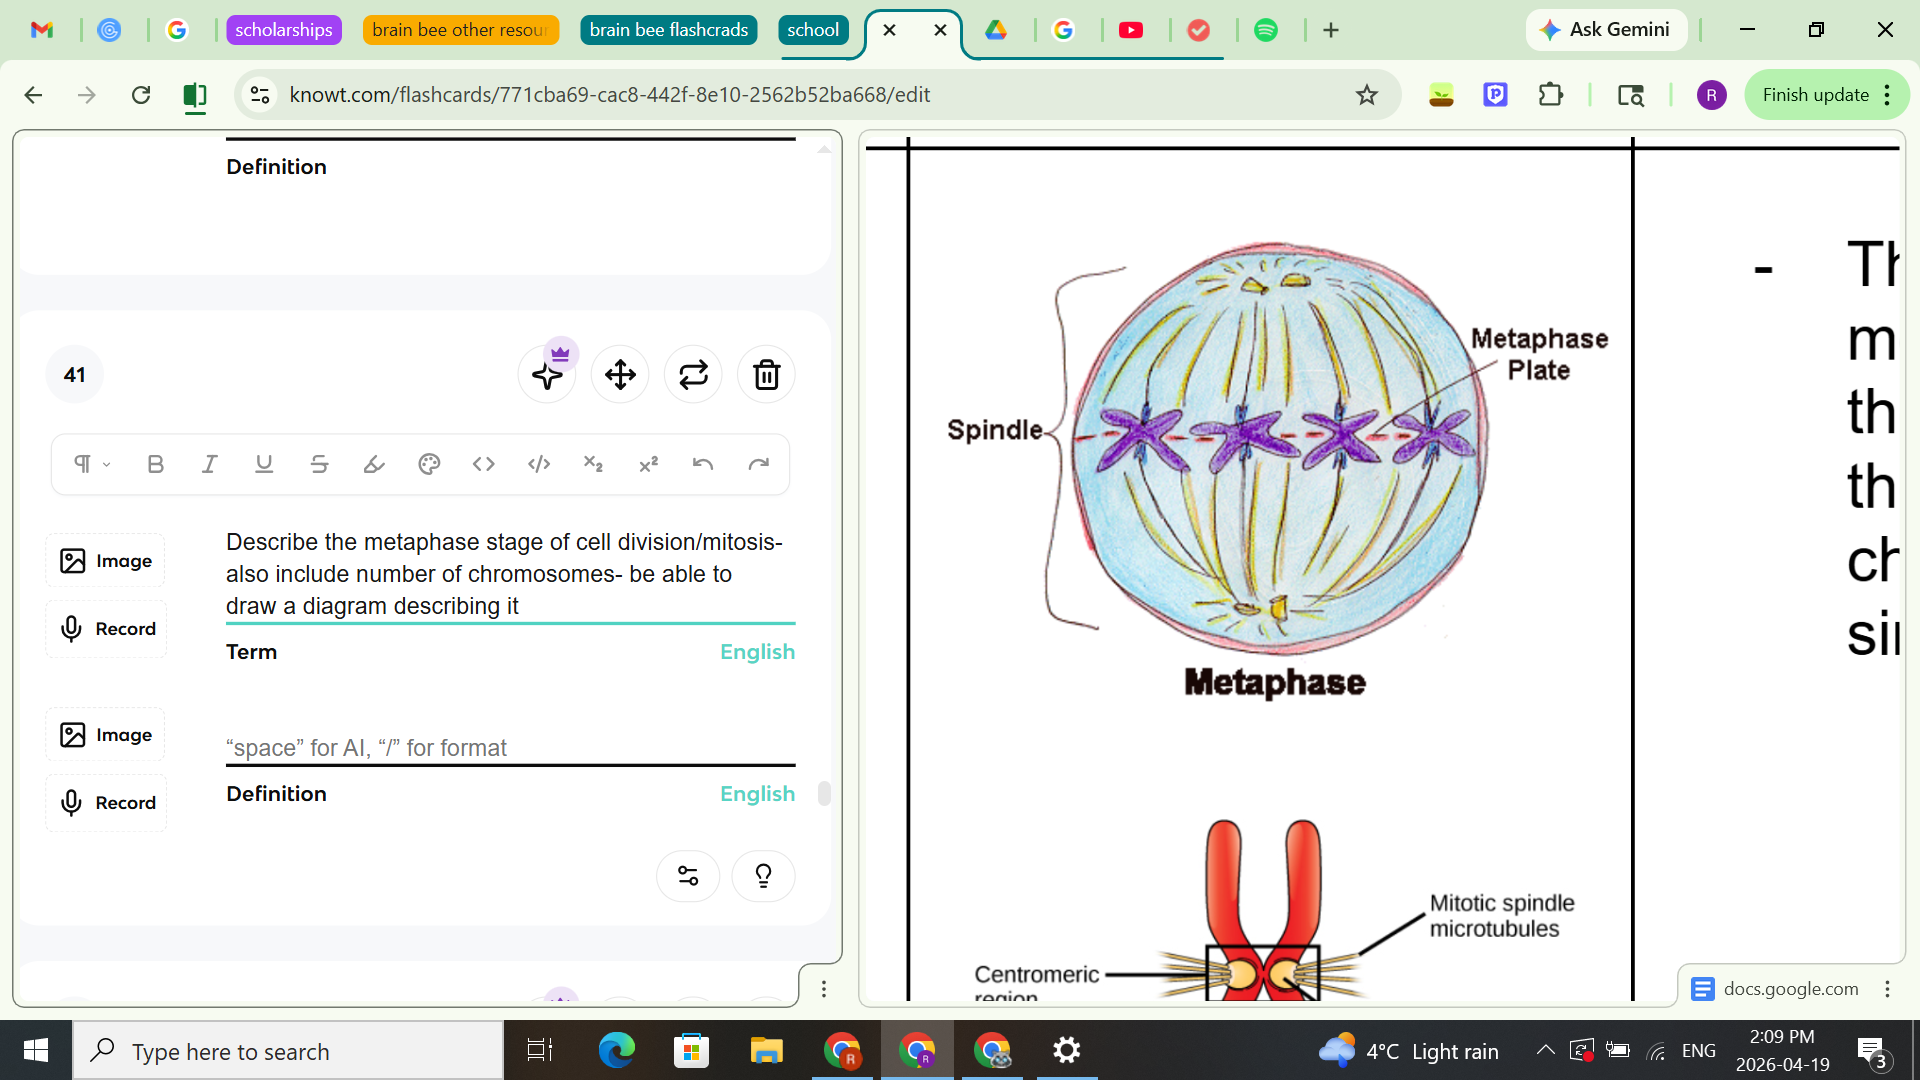This screenshot has height=1080, width=1920.
Task: Change the Term language from English
Action: 757,651
